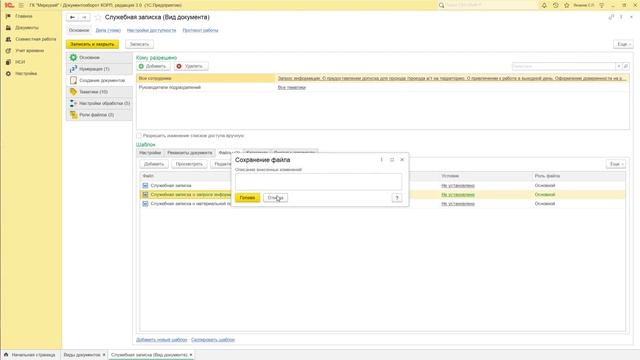This screenshot has width=640, height=360.
Task: Open Протокол работы link
Action: click(x=200, y=30)
